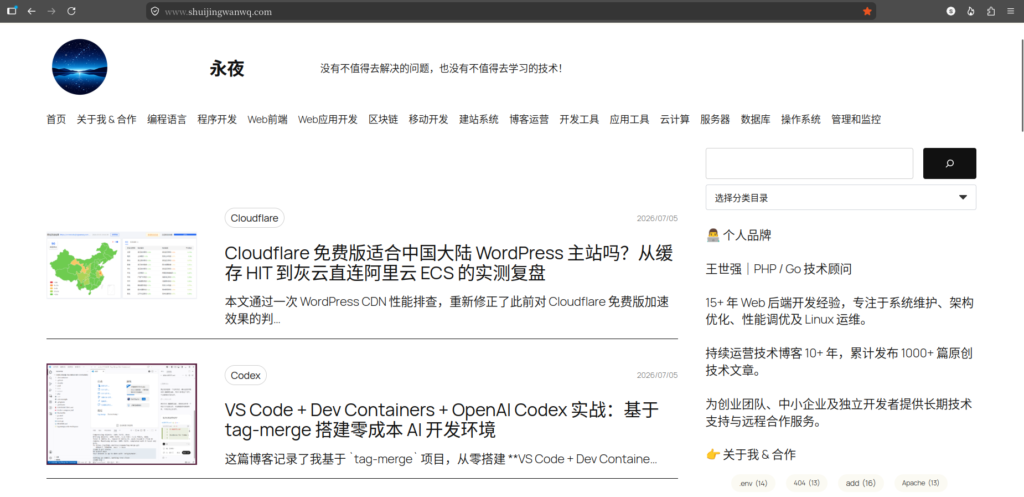
Task: Open the extensions puzzle icon
Action: 991,11
